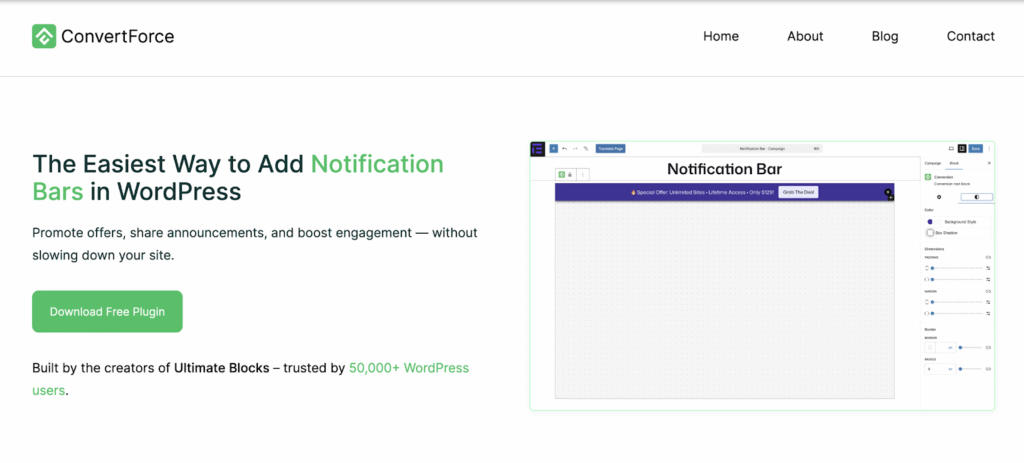Click the document overview icon by Translate Page
Screen dimensions: 1024x463
tap(586, 149)
